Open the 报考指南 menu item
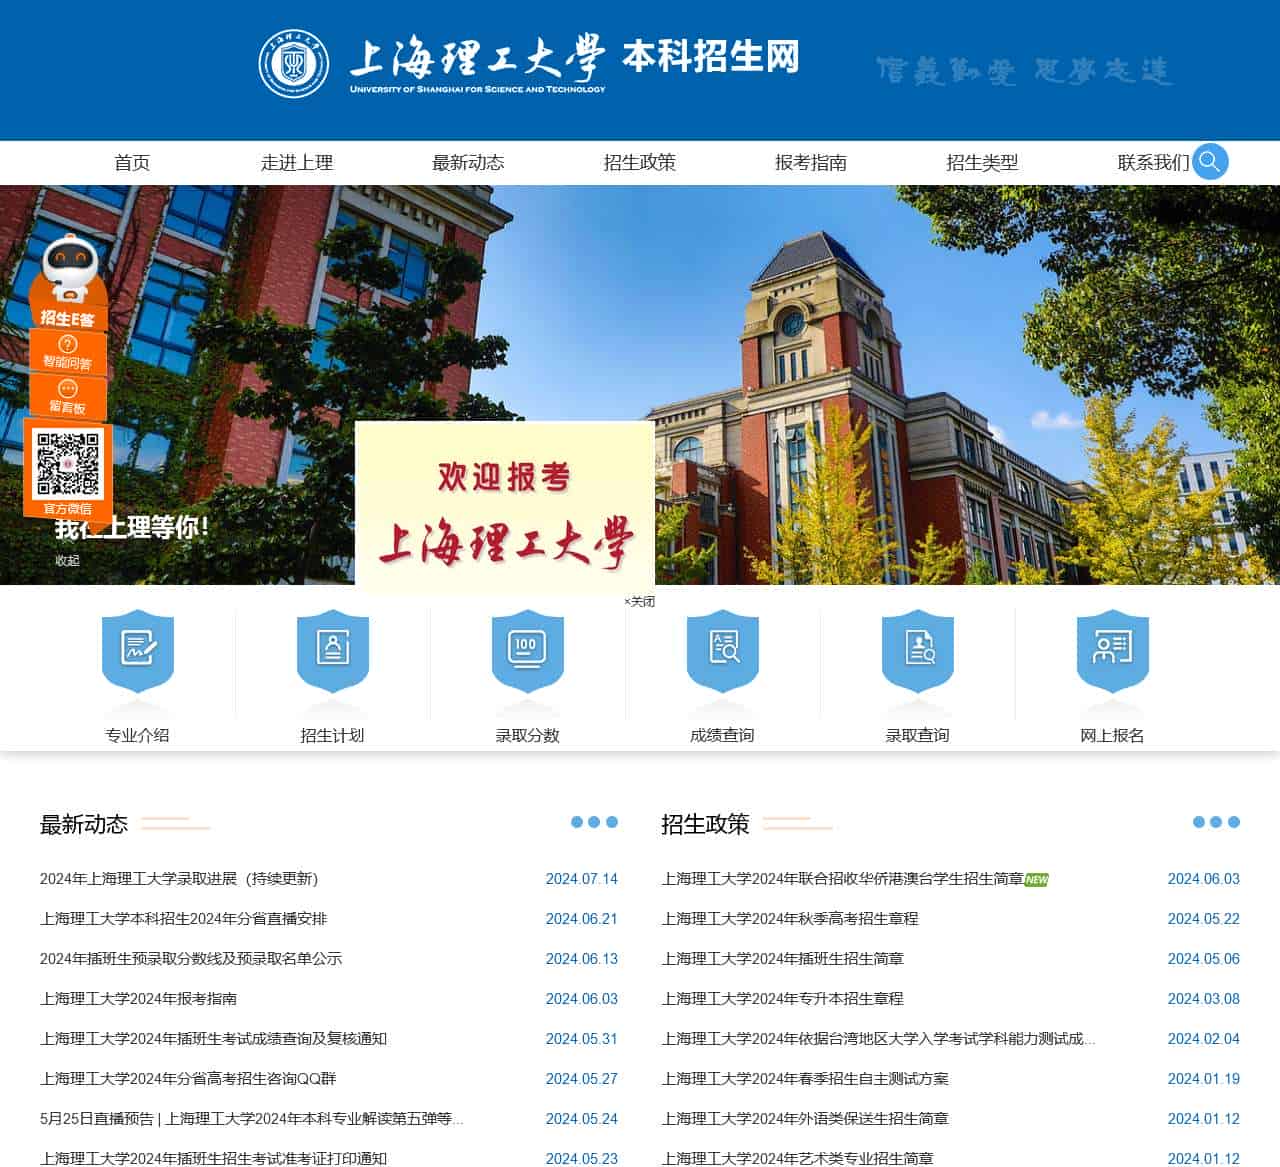The image size is (1280, 1167). pyautogui.click(x=811, y=163)
